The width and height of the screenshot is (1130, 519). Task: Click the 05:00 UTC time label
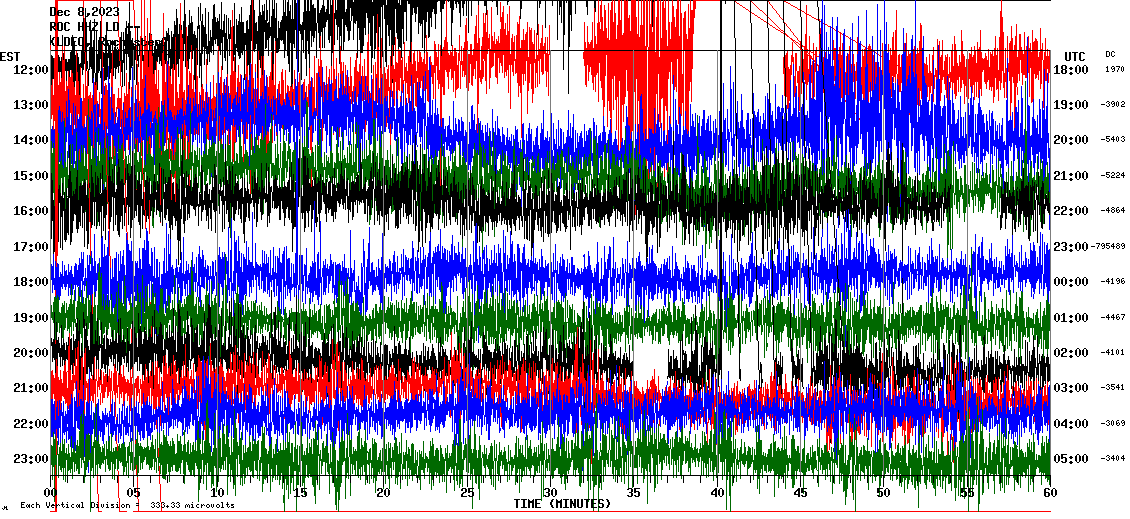coord(1073,459)
